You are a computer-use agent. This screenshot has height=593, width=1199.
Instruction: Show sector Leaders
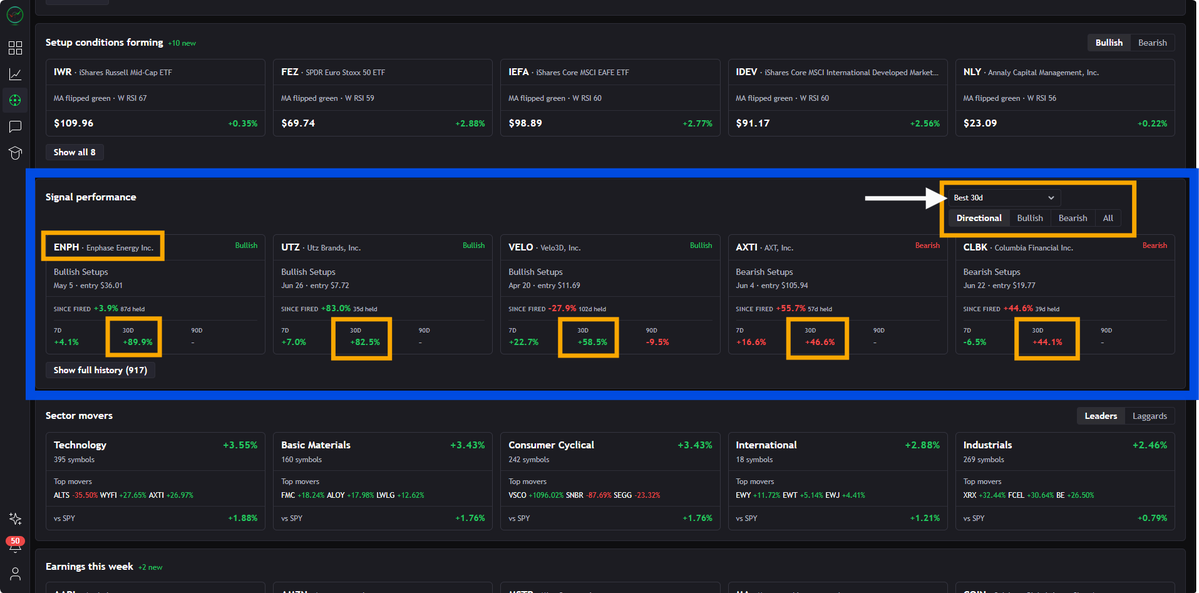(x=1100, y=415)
